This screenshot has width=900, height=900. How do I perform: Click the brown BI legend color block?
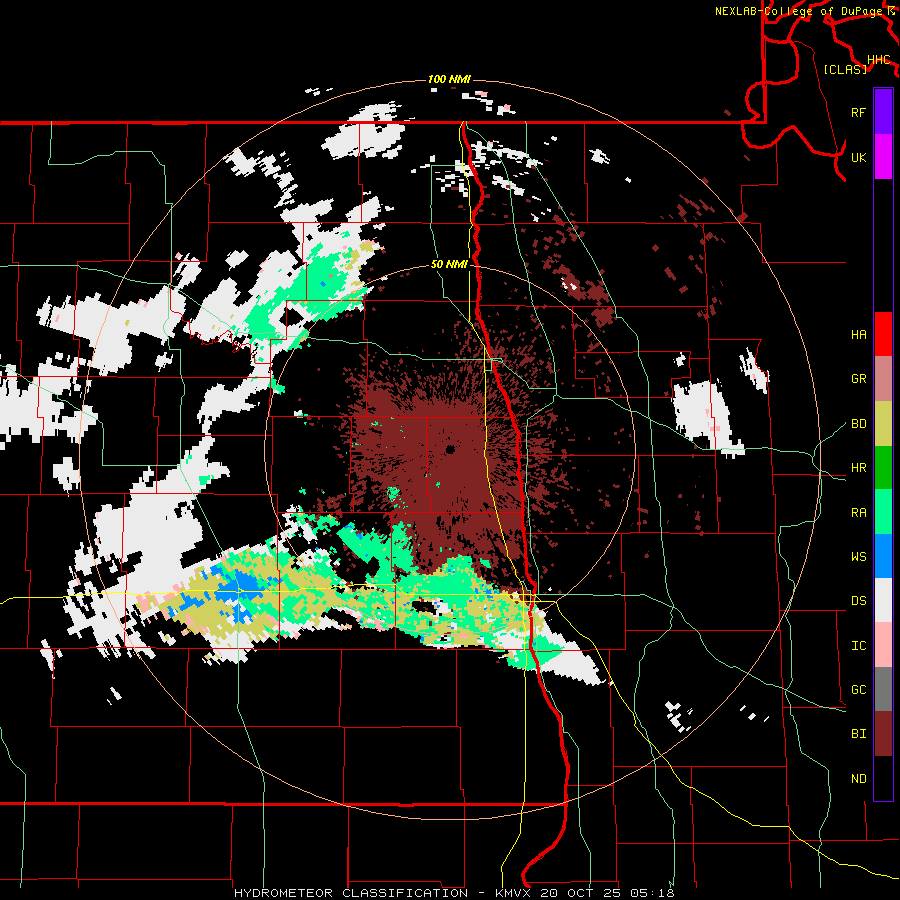coord(883,734)
